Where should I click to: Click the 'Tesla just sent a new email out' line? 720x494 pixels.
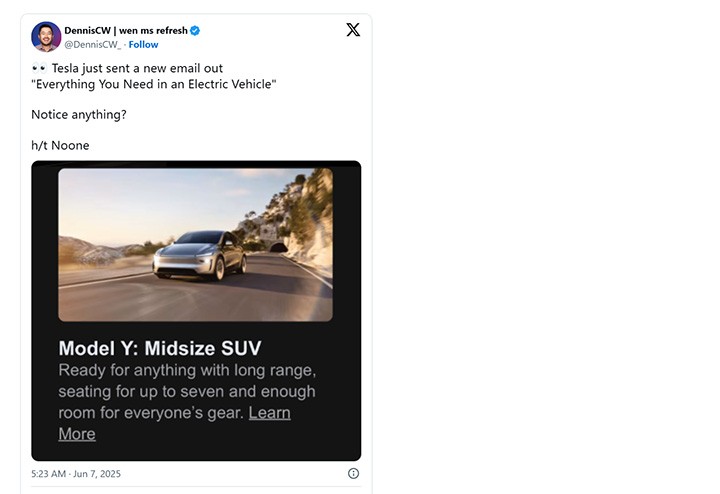(137, 68)
